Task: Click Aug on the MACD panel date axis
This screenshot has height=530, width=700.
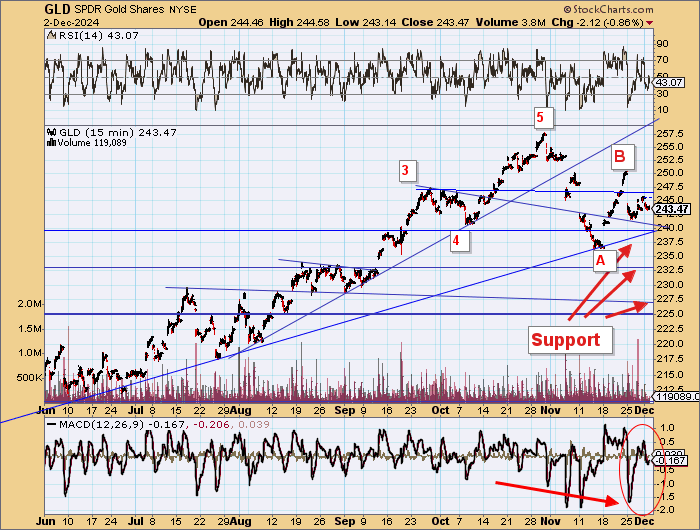Action: (241, 521)
